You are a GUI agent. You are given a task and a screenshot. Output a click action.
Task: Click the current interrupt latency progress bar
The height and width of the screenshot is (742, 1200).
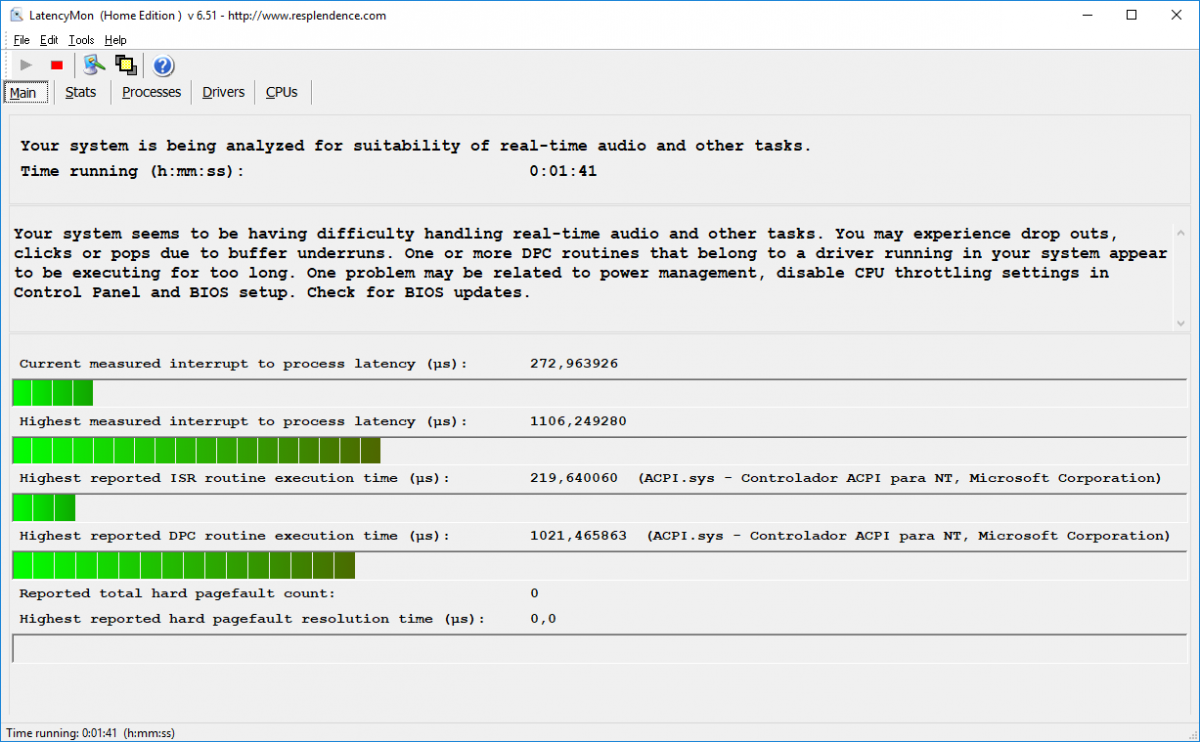pos(599,392)
